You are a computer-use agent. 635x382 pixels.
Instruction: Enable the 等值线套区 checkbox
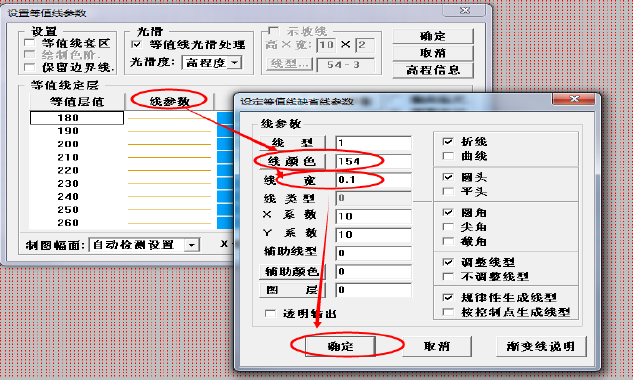(29, 43)
